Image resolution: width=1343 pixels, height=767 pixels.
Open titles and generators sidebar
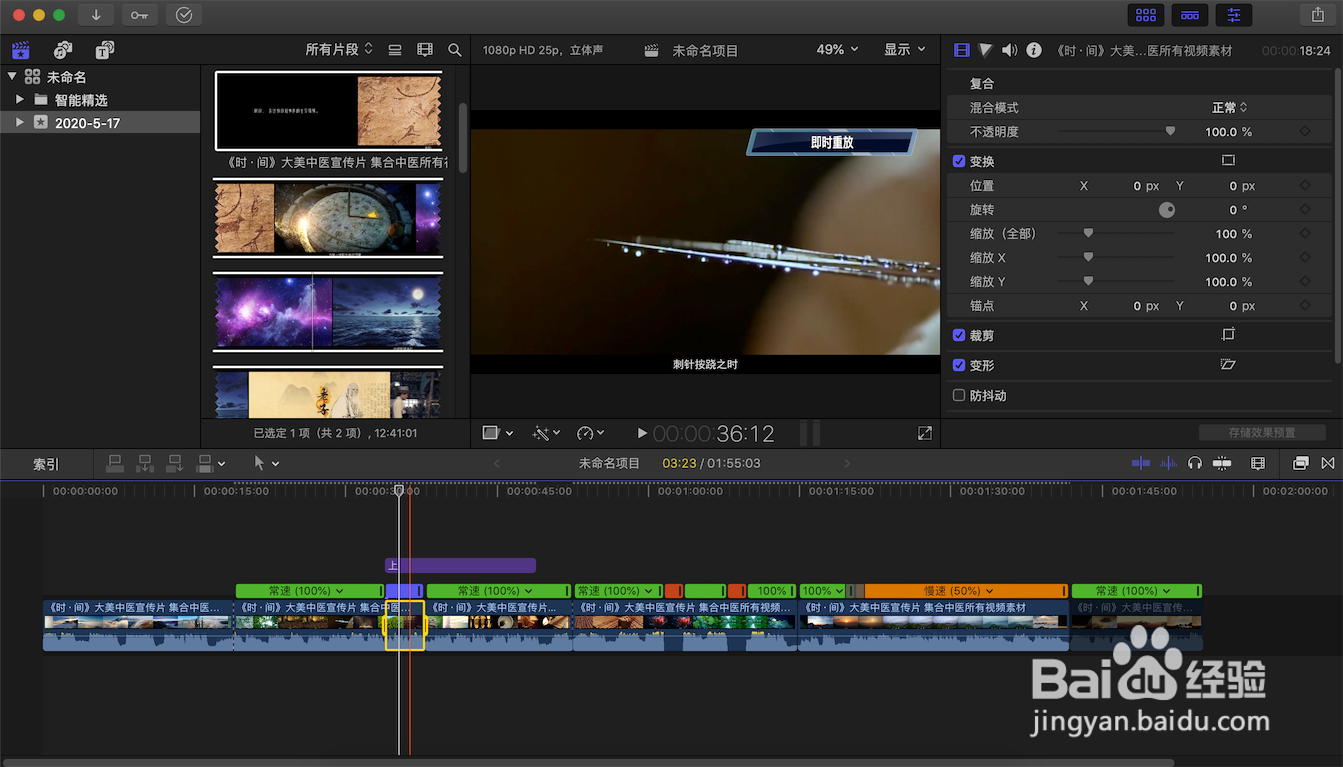tap(105, 49)
